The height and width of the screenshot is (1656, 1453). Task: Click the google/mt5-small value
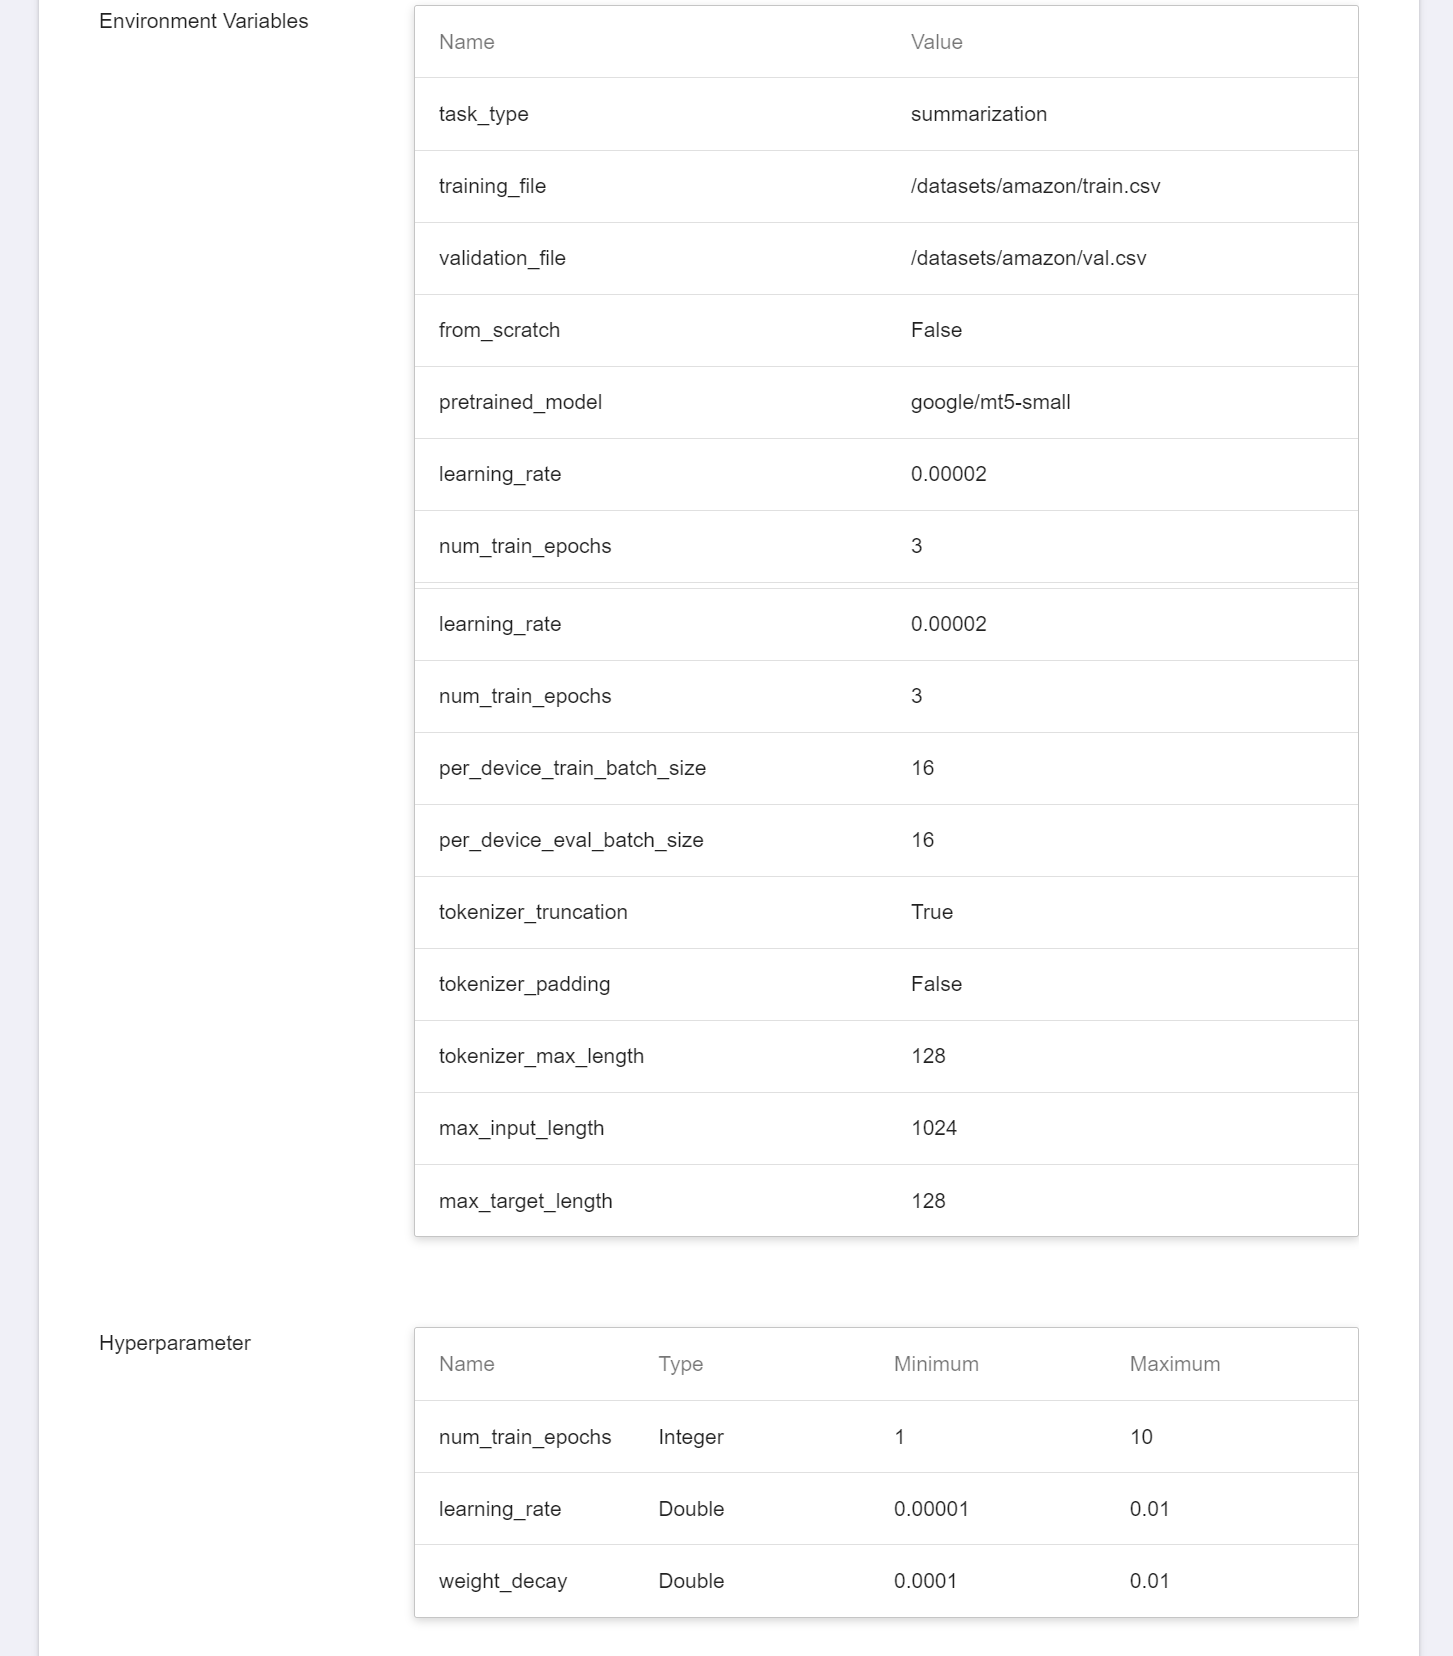pyautogui.click(x=990, y=402)
